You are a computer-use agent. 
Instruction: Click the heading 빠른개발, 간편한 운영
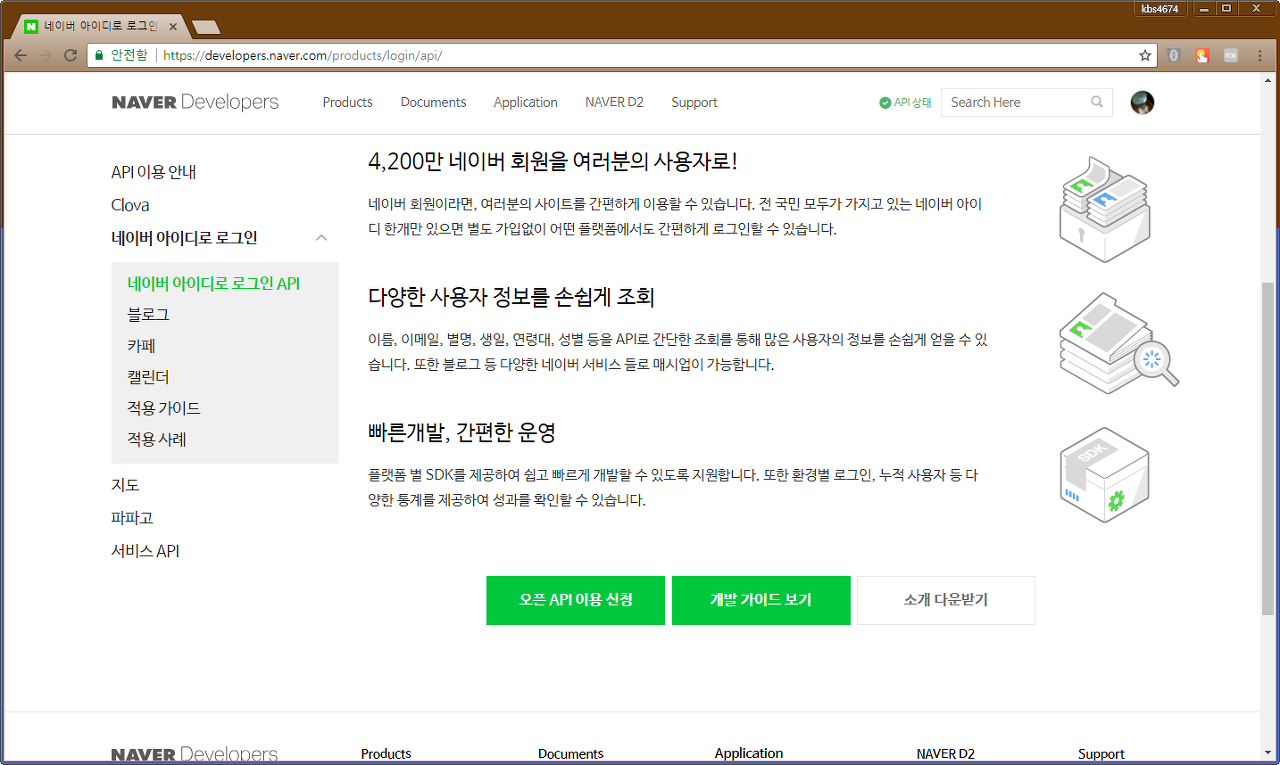coord(462,432)
